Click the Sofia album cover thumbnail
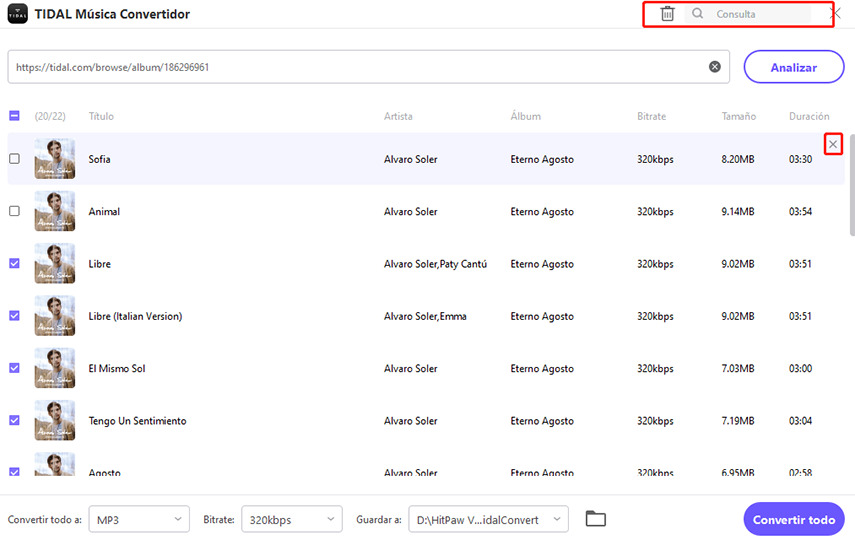The width and height of the screenshot is (855, 540). tap(55, 159)
